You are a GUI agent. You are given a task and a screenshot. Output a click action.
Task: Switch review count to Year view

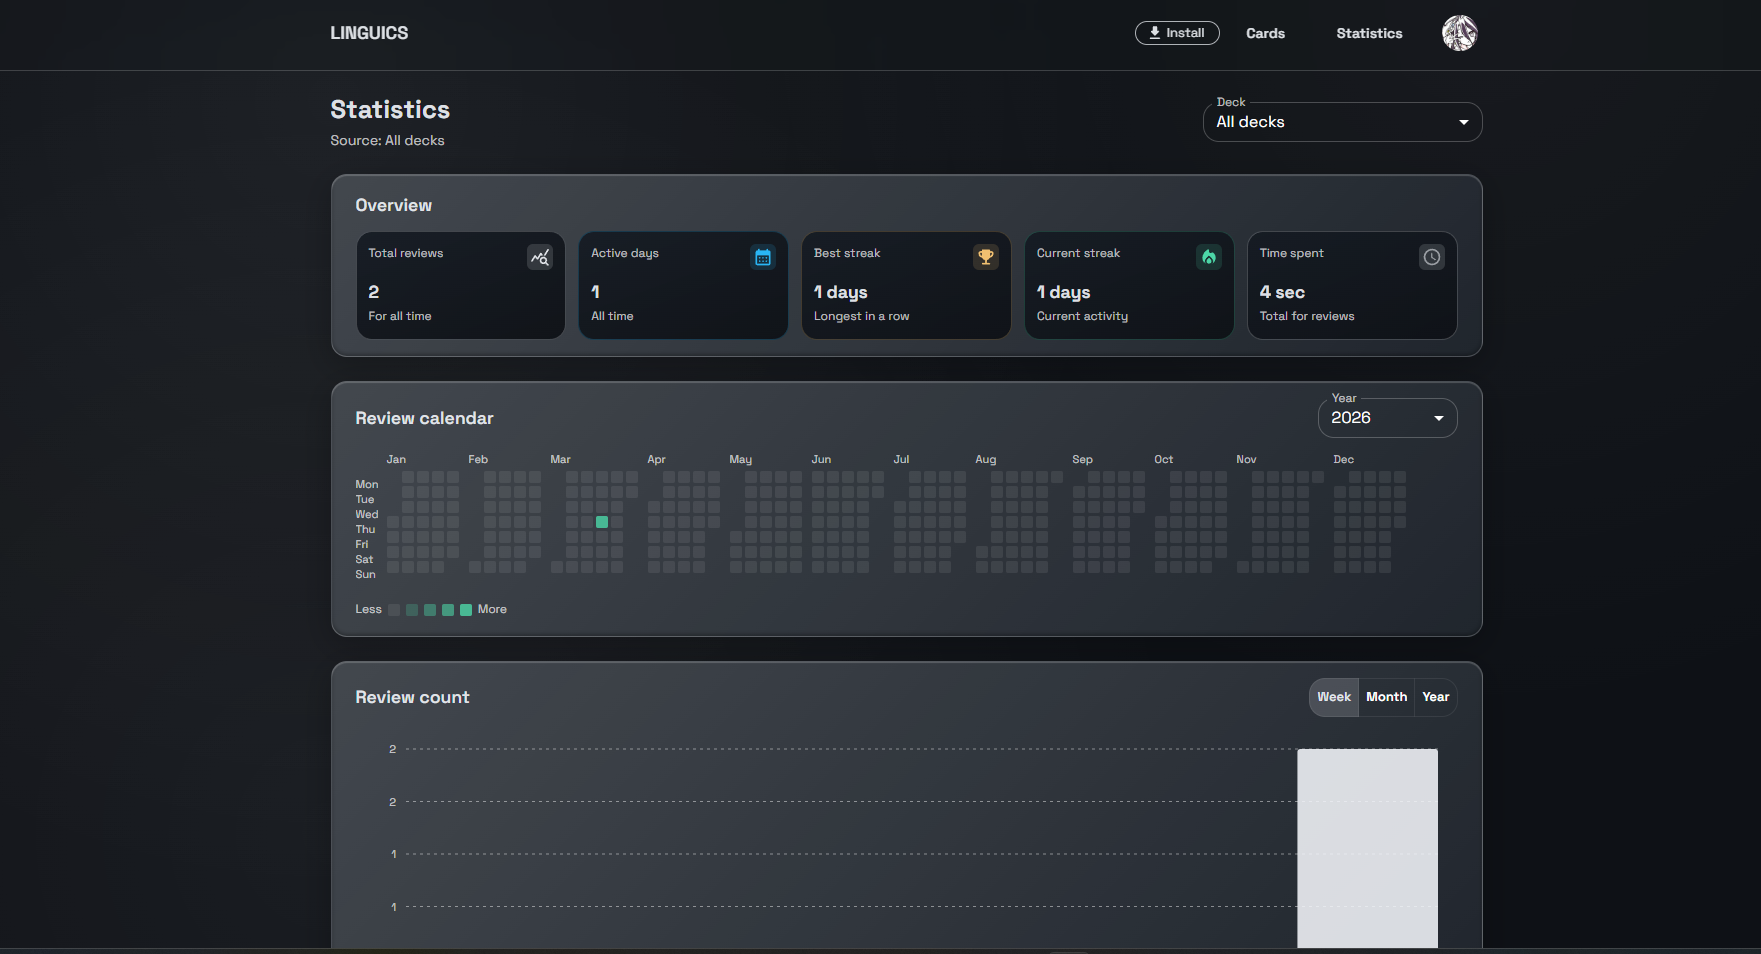tap(1436, 697)
